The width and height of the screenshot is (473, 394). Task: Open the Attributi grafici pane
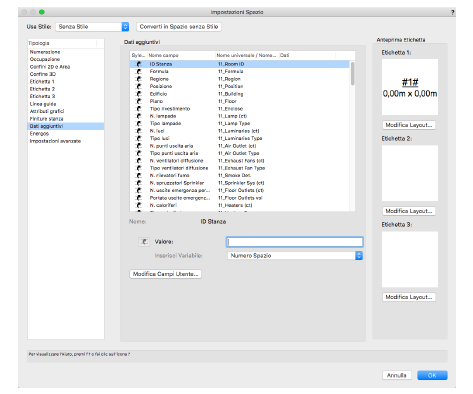coord(47,111)
